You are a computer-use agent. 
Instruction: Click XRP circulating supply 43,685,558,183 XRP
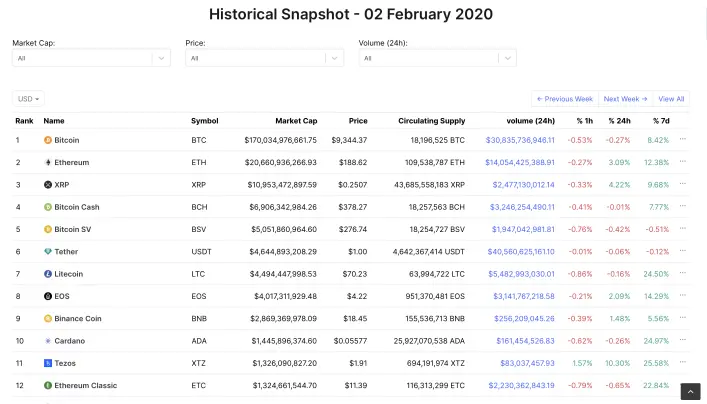[429, 185]
